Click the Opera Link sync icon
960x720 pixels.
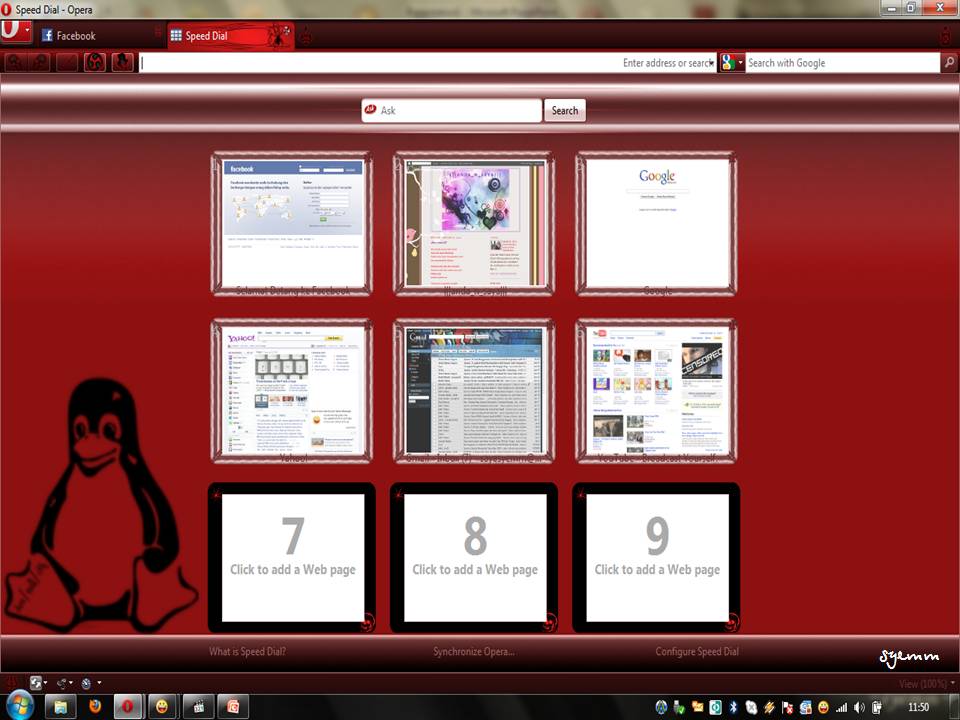point(36,683)
